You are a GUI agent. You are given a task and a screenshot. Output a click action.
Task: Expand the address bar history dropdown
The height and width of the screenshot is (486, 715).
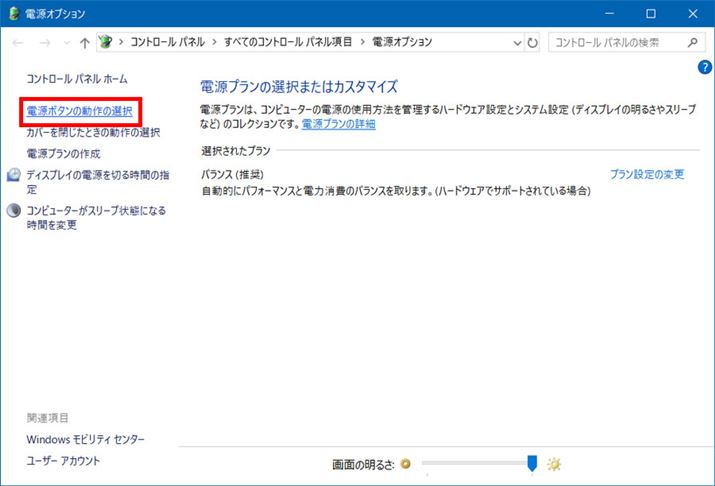(516, 43)
